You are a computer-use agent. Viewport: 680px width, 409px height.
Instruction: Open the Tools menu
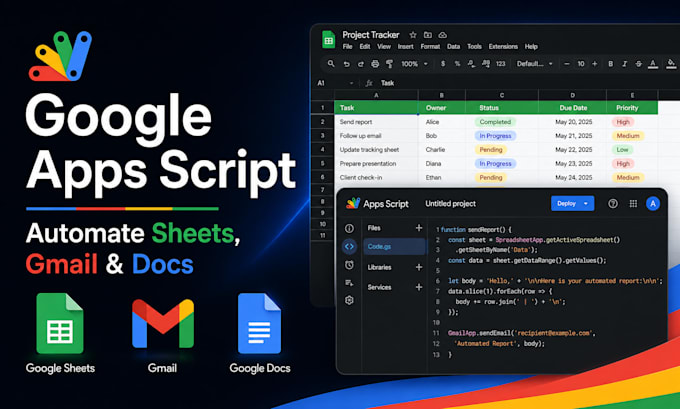474,46
